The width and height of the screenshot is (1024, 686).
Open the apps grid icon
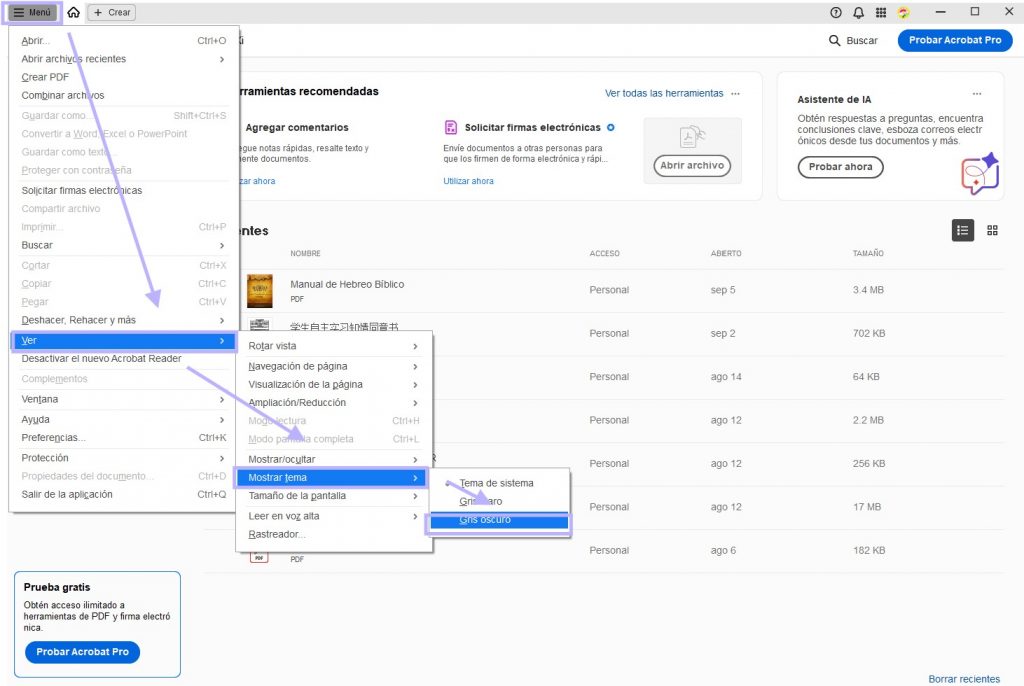coord(880,12)
